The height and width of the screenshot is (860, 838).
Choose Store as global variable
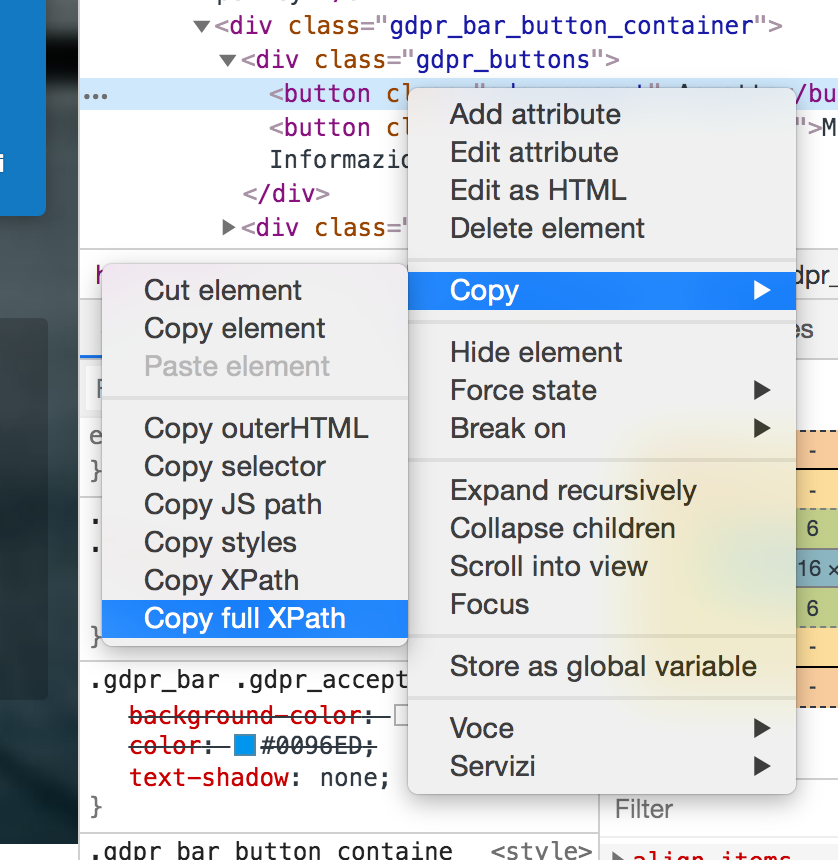click(602, 666)
